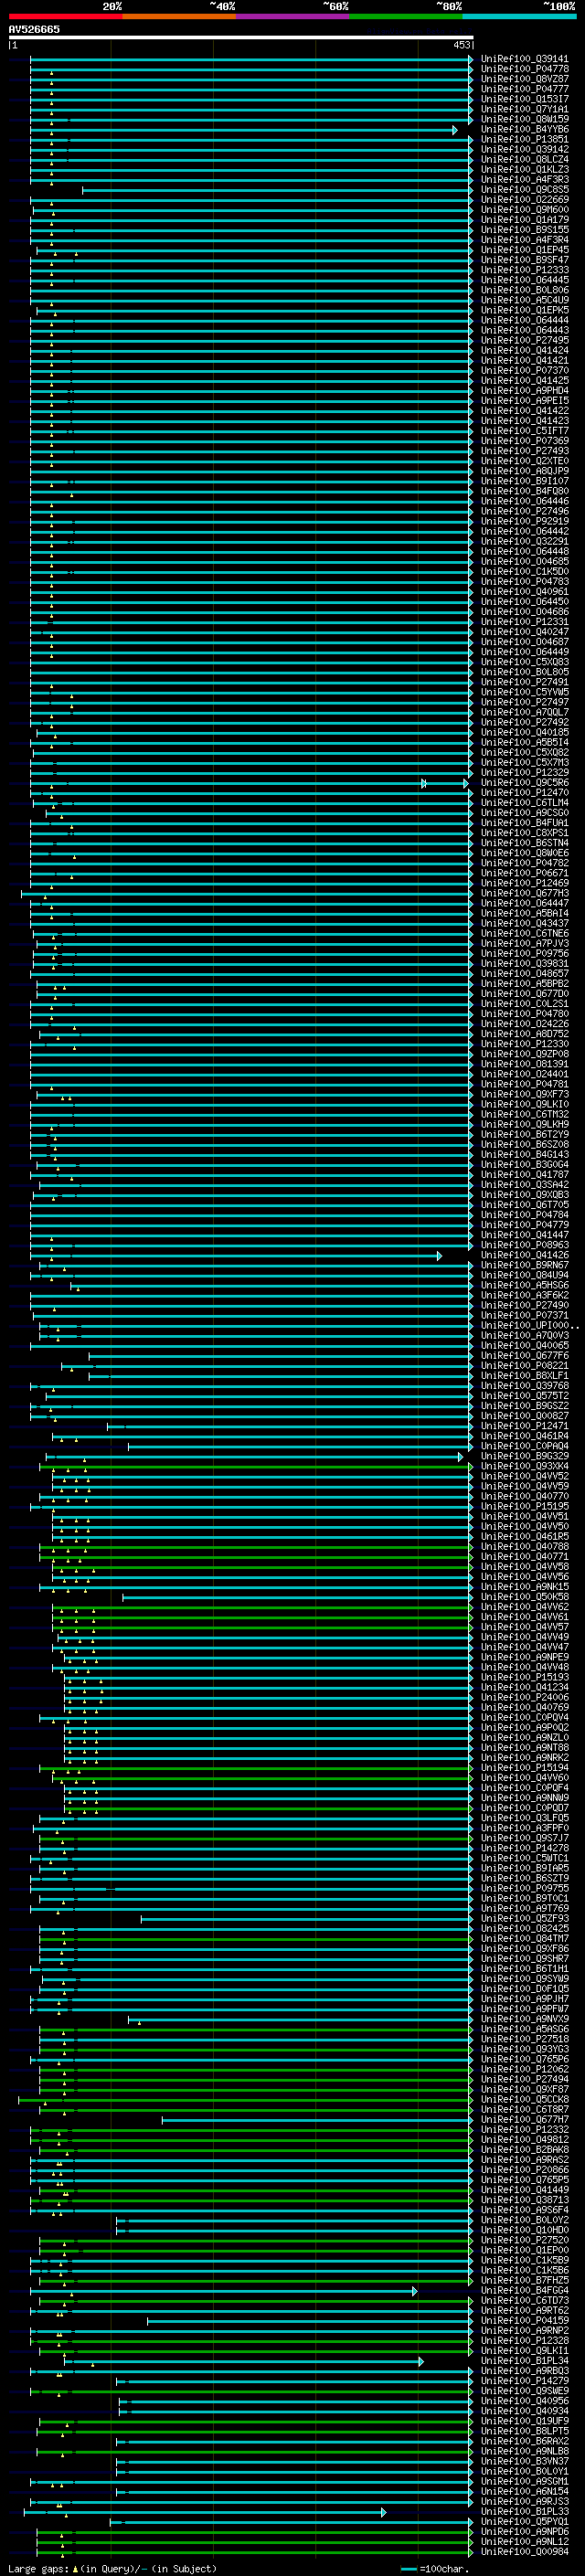
Task: Select hit UniRef100_Q8VZ87
Action: click(x=525, y=79)
